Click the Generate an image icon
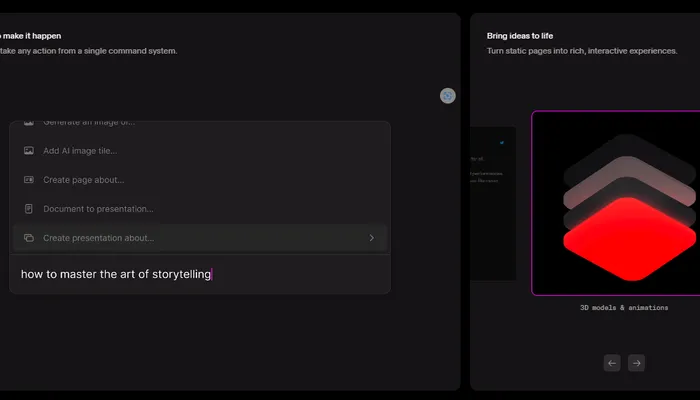700x400 pixels. 29,124
